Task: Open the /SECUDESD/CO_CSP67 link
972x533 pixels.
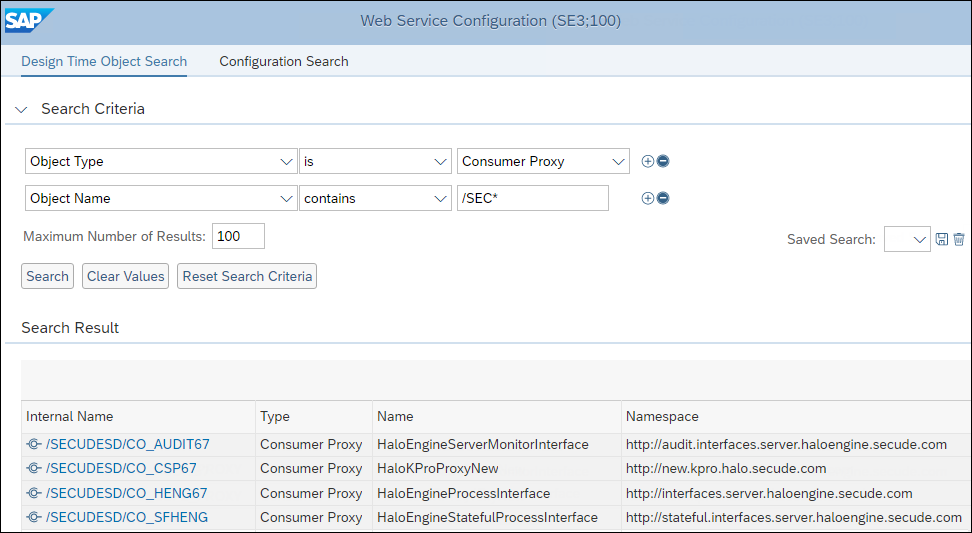Action: click(122, 469)
